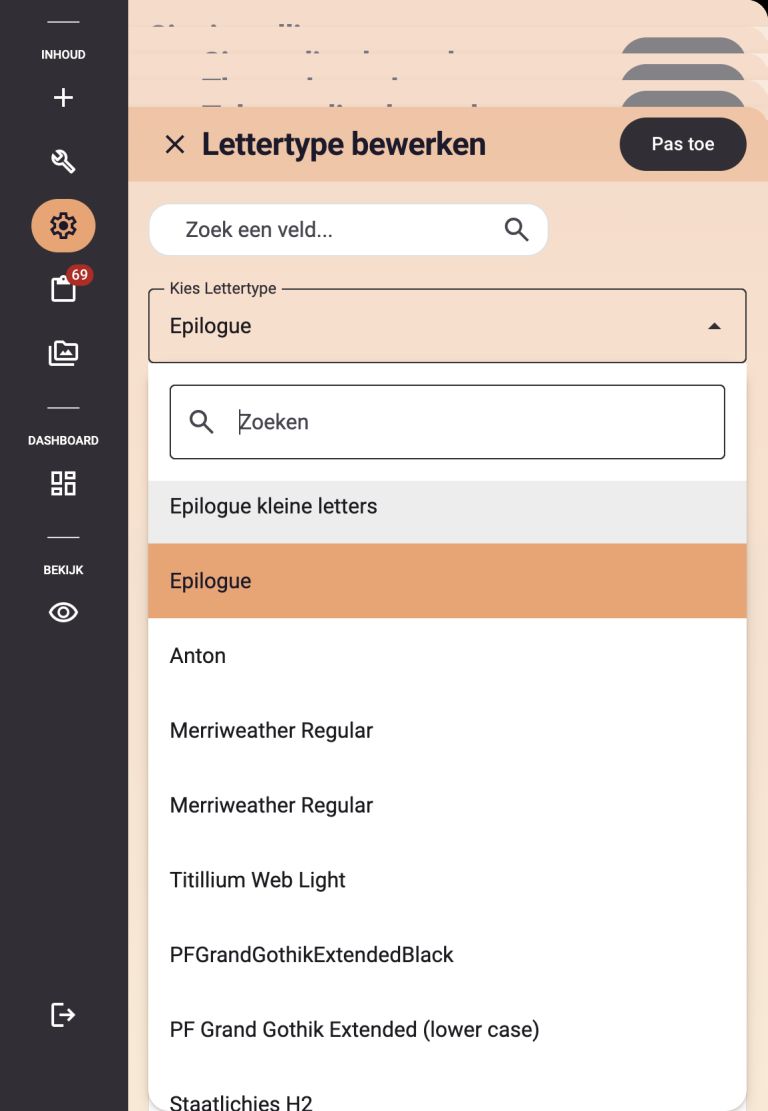Open the clipboard icon with 69 badge

[x=63, y=289]
